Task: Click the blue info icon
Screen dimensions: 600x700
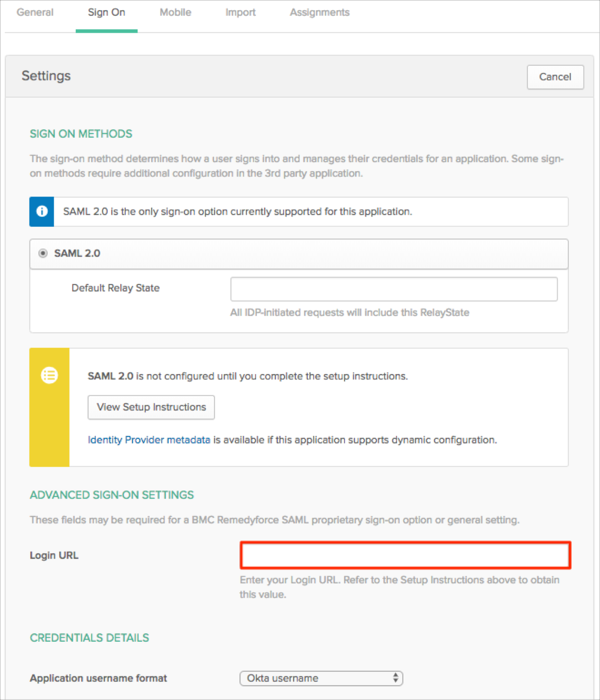Action: click(42, 212)
